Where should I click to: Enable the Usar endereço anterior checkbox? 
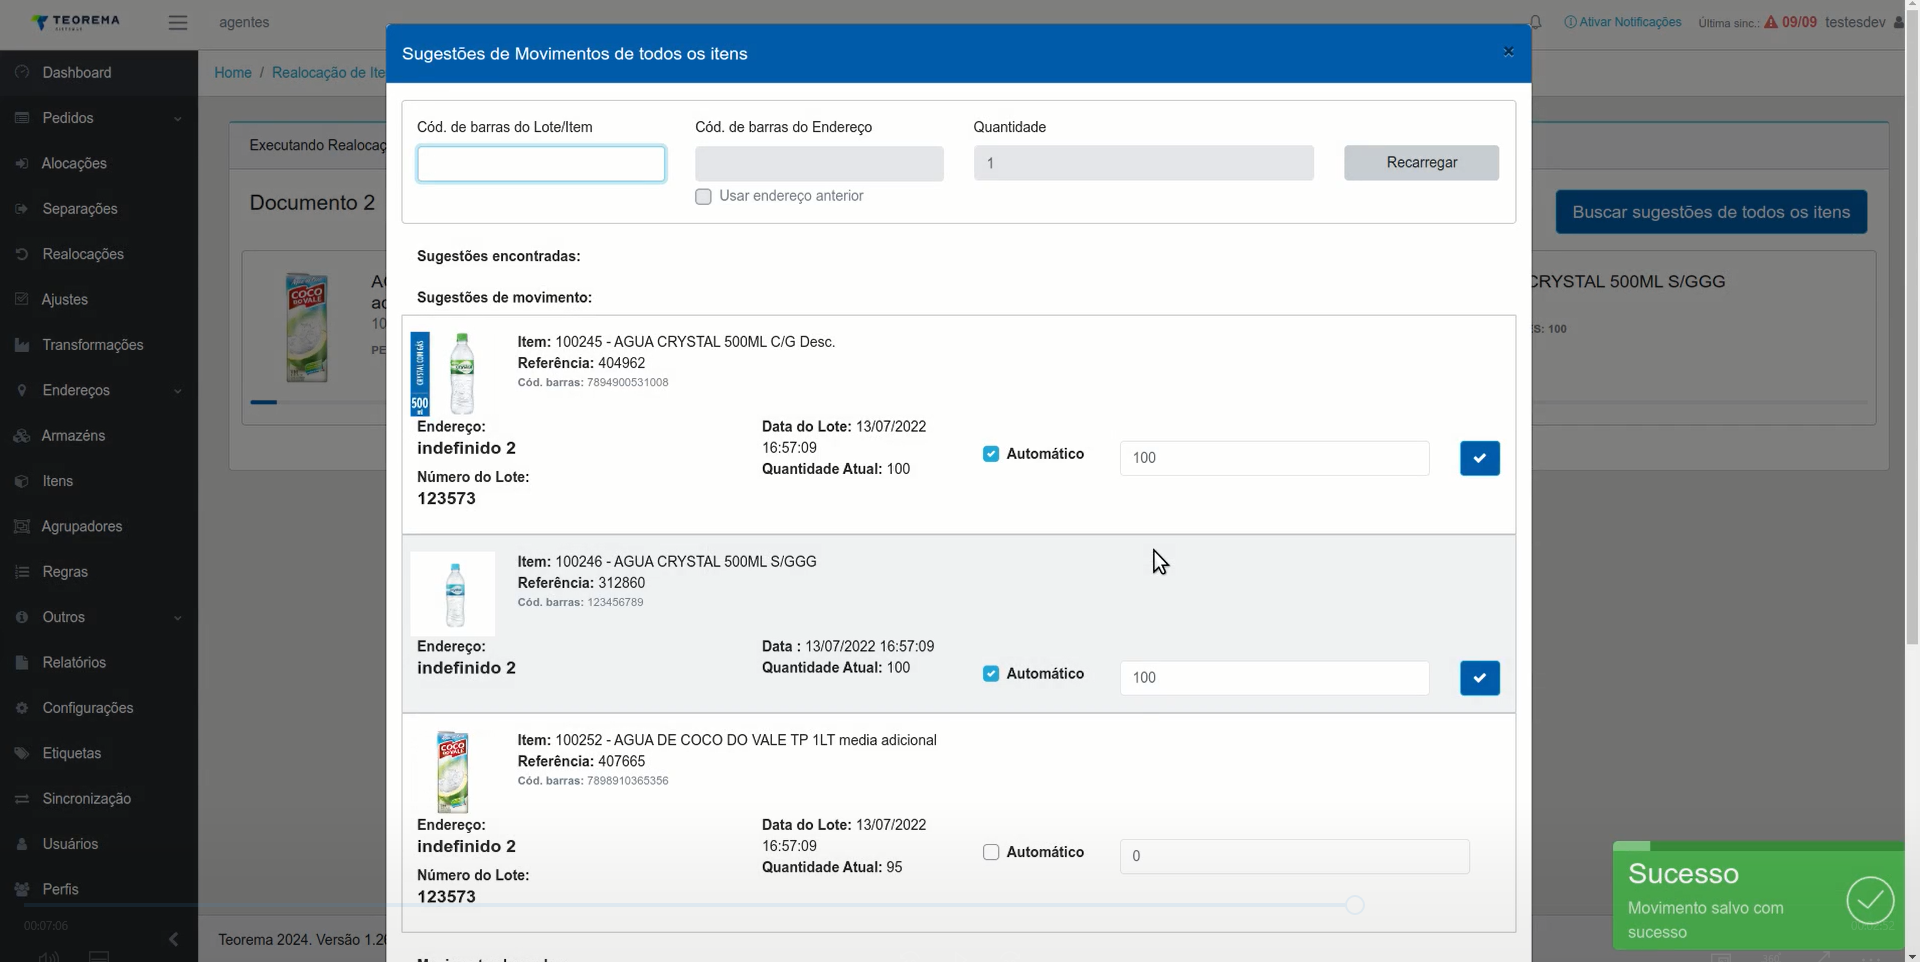click(703, 197)
